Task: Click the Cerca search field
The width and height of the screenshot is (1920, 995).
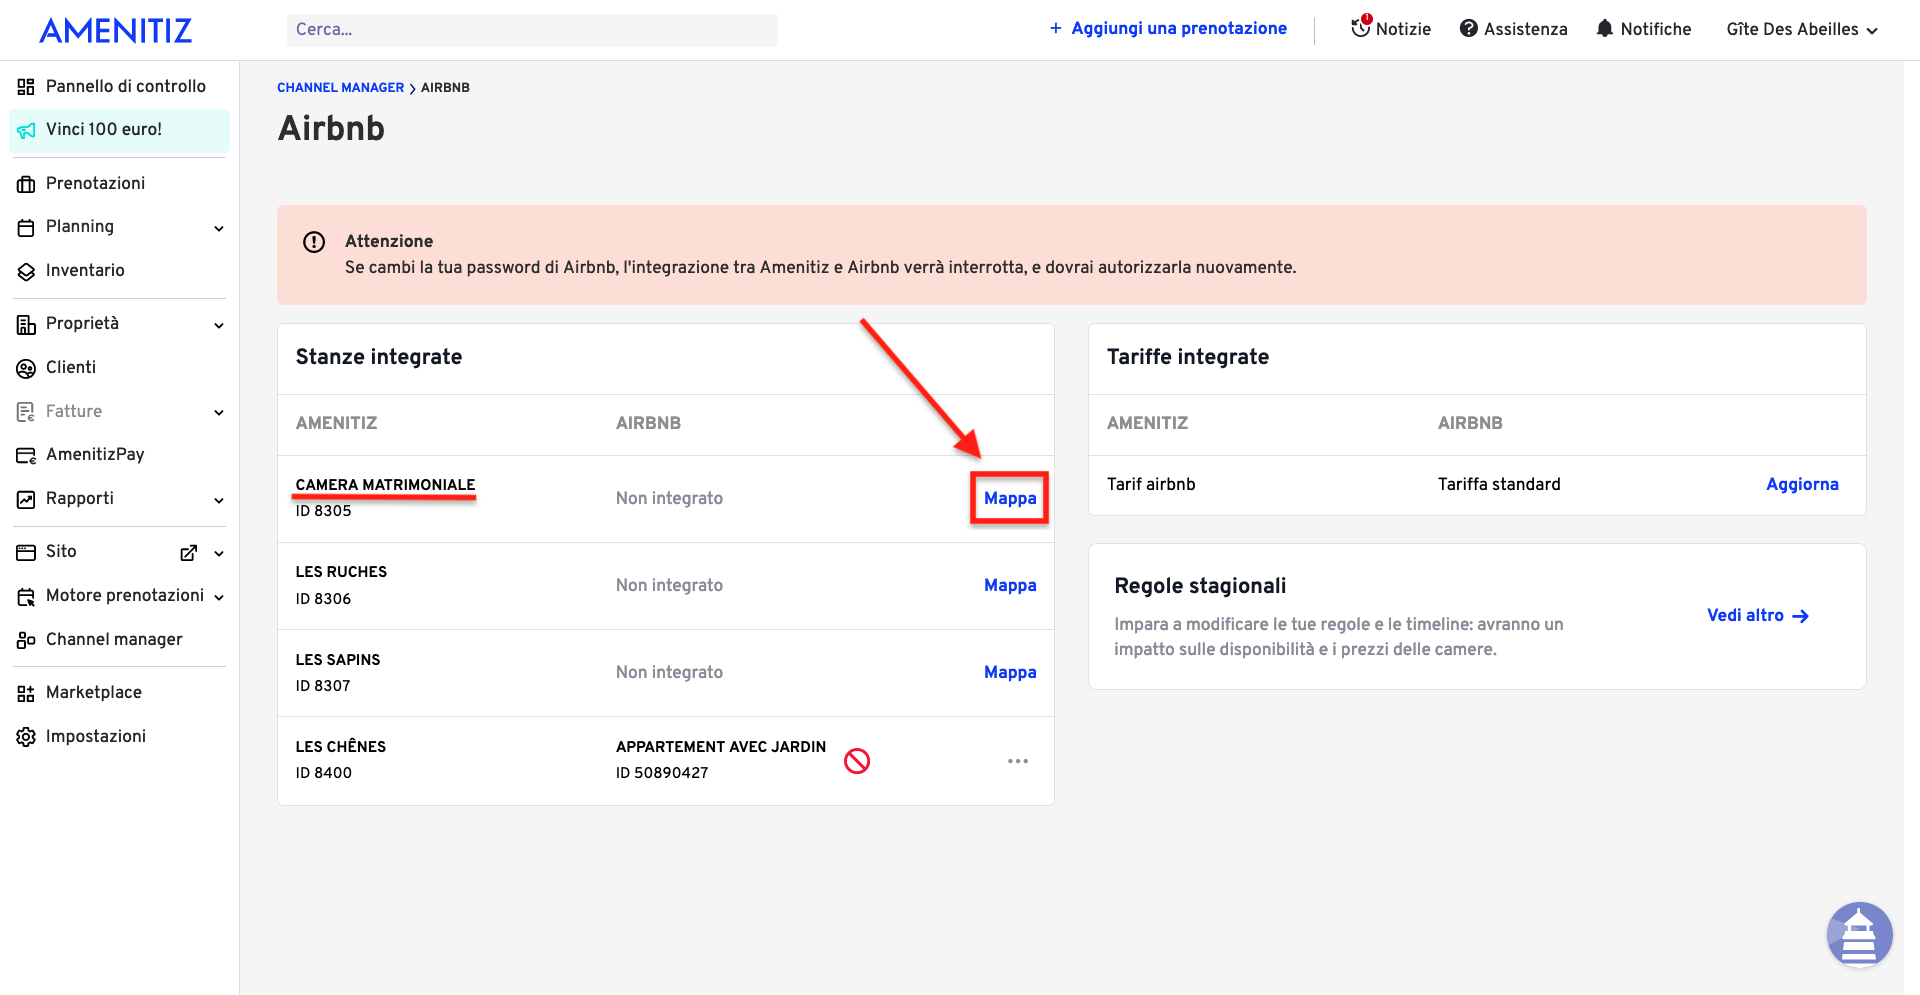Action: pos(532,30)
